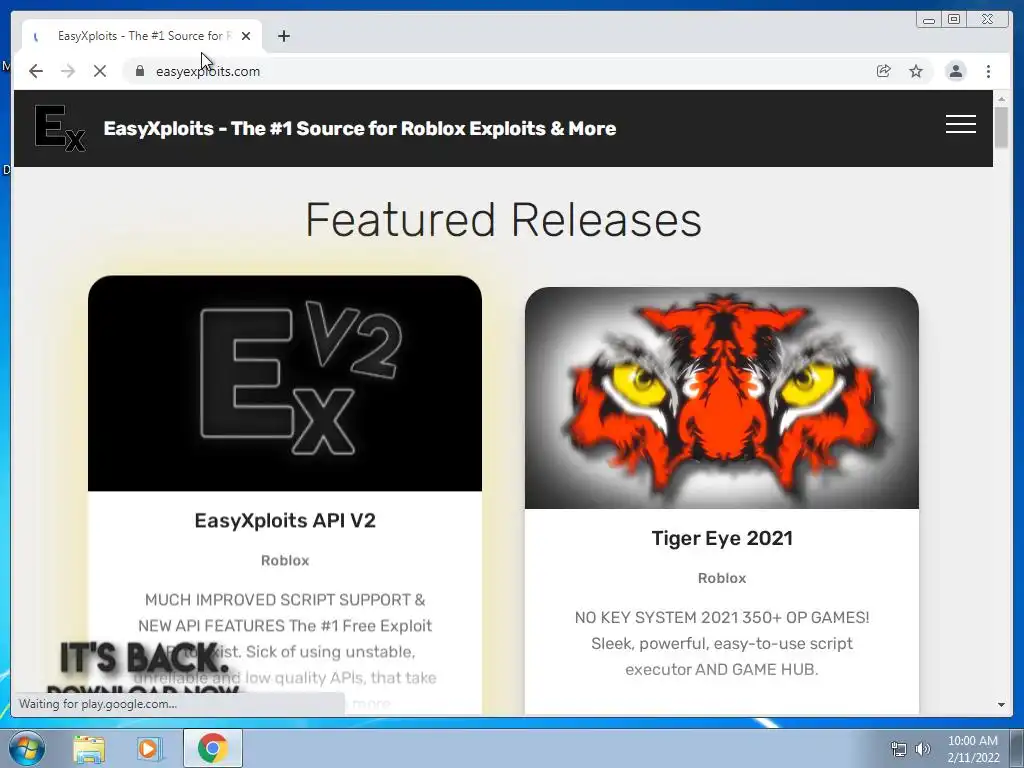Viewport: 1024px width, 768px height.
Task: Click the page scrollbar thumb
Action: pos(1001,127)
